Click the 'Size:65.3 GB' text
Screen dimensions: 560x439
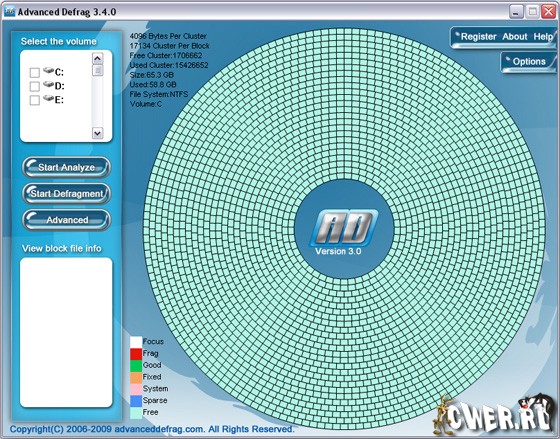(x=151, y=75)
